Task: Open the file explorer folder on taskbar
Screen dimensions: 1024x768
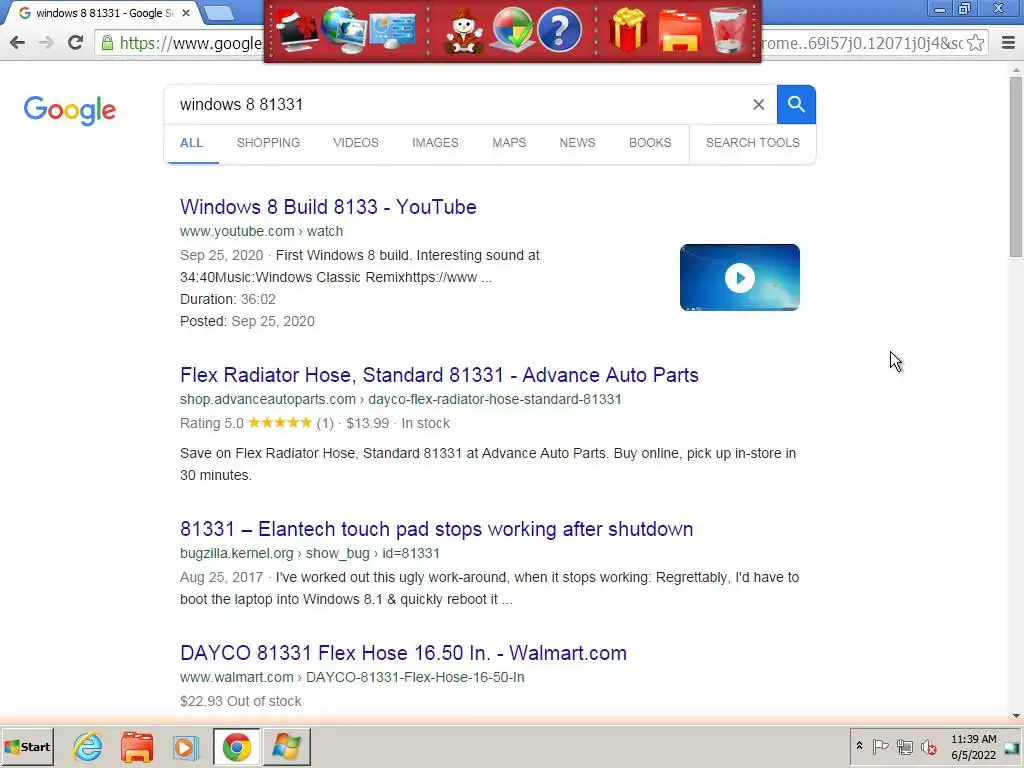Action: pyautogui.click(x=136, y=746)
